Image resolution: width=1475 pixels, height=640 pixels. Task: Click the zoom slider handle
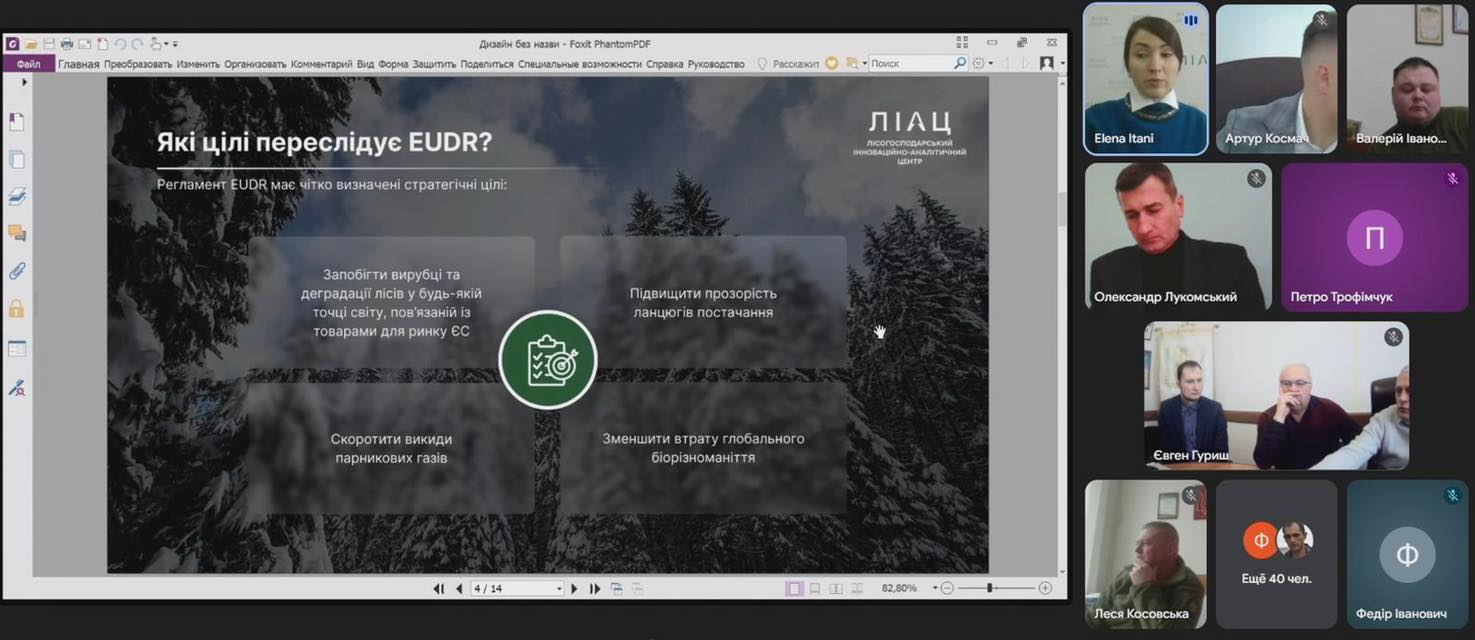tap(989, 589)
